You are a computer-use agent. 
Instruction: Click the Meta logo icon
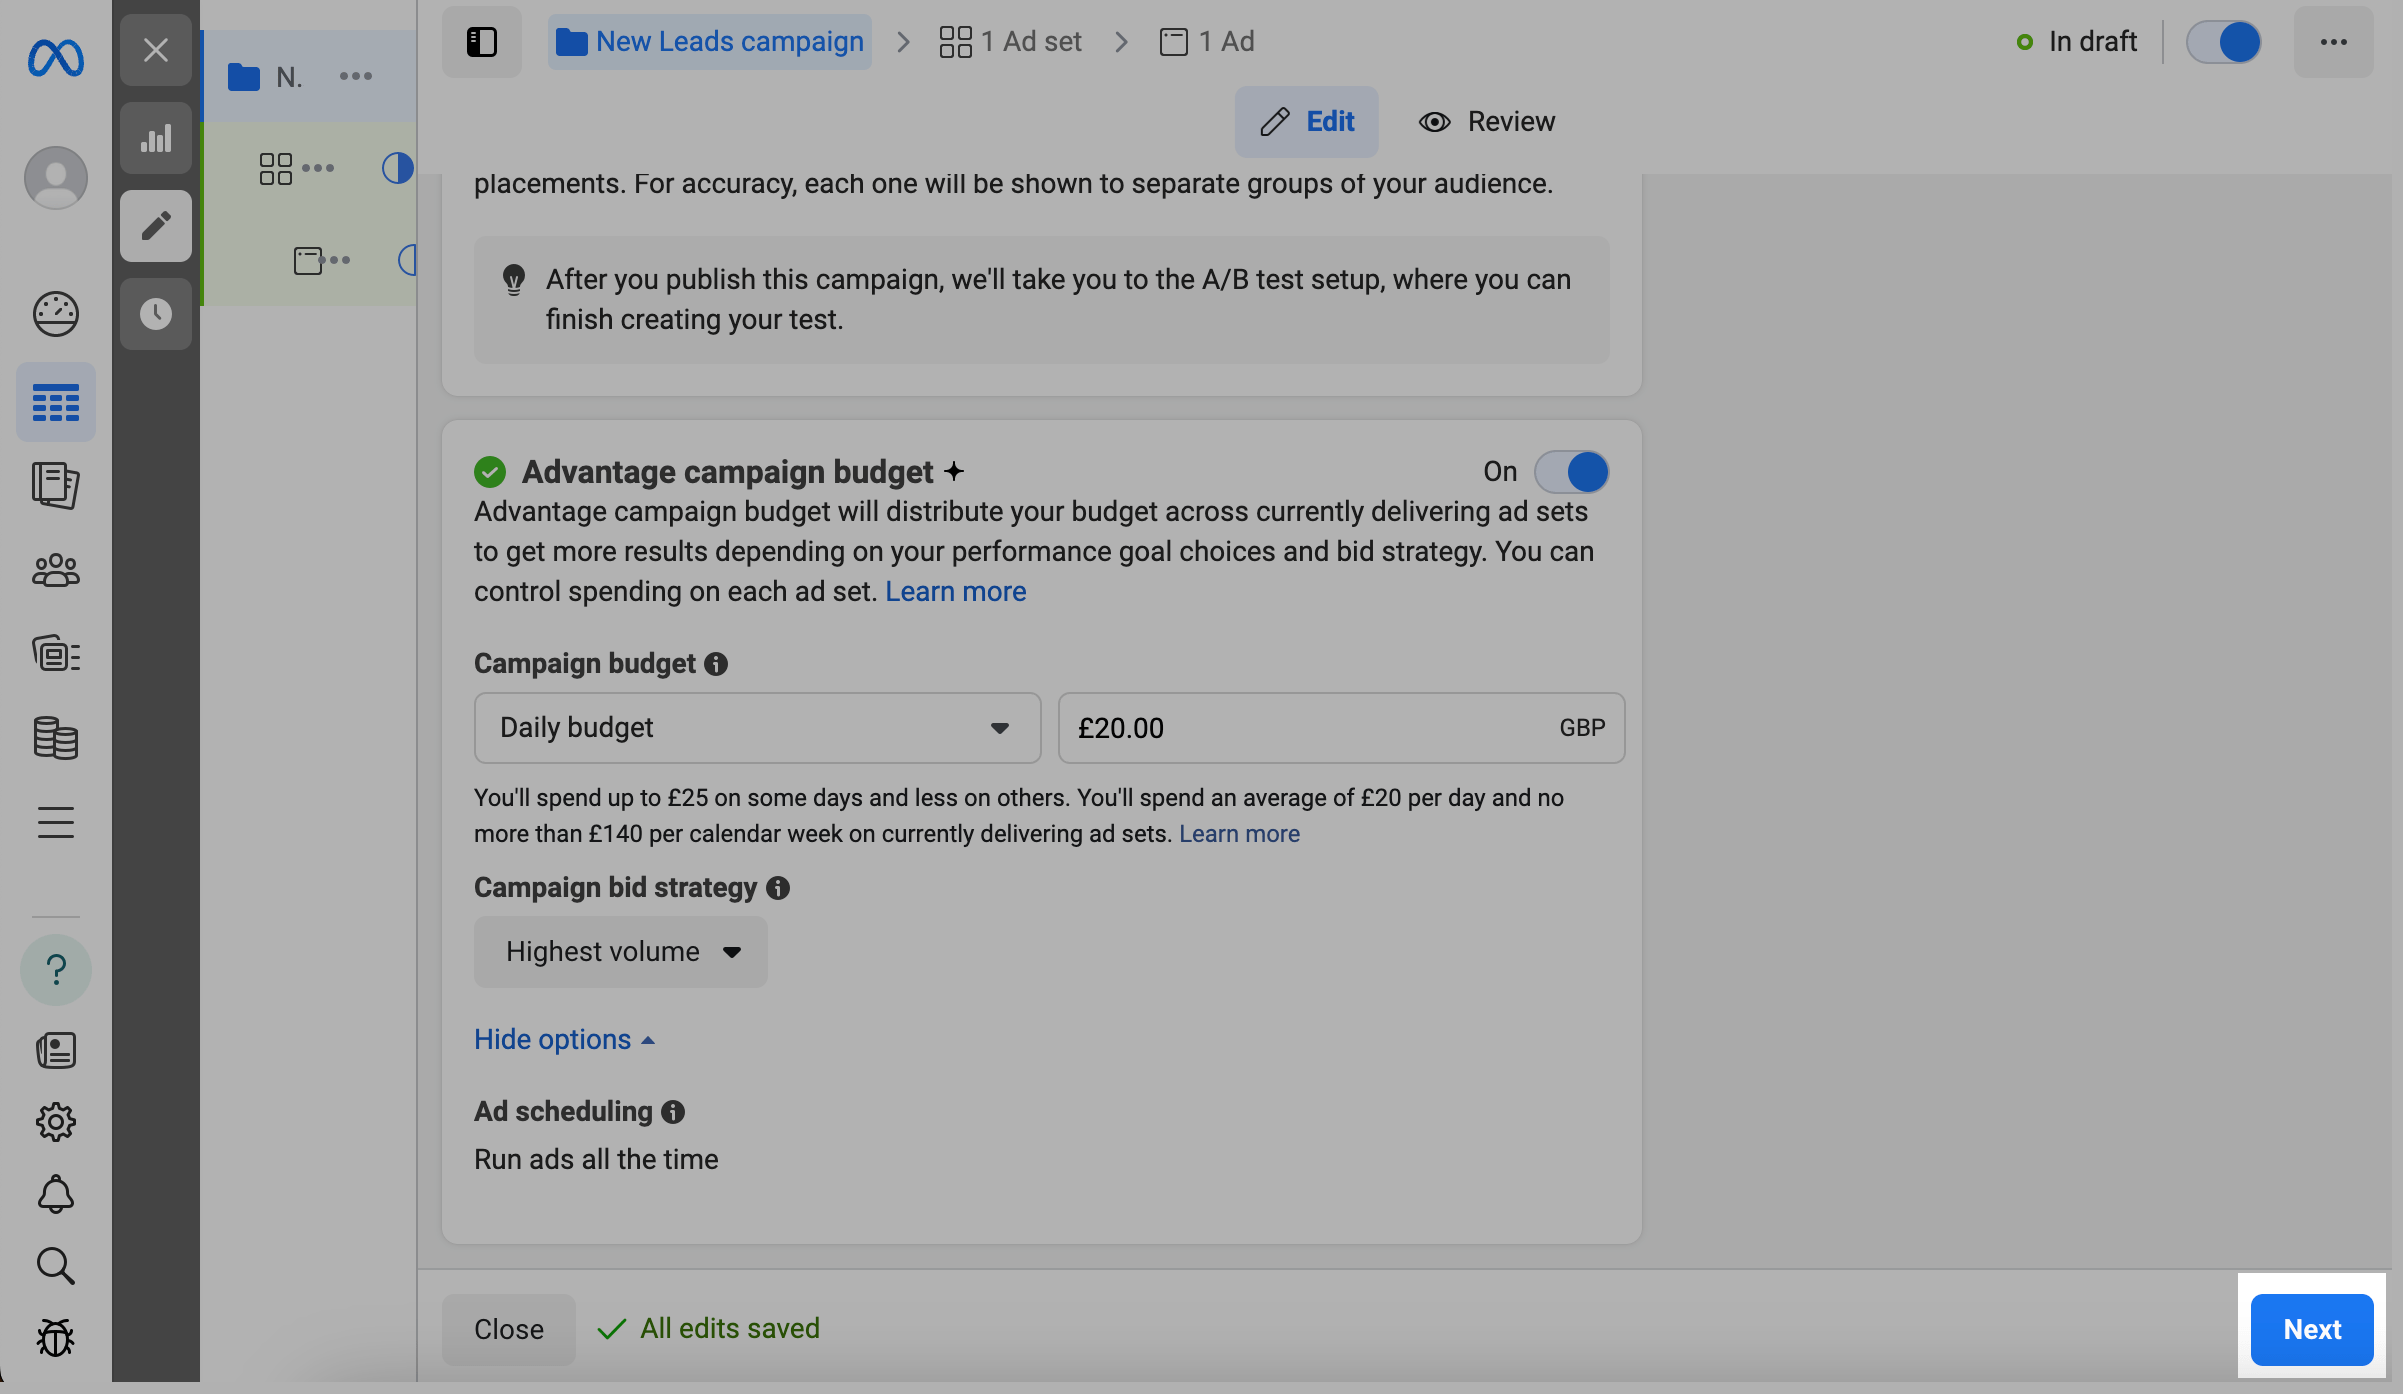(56, 58)
